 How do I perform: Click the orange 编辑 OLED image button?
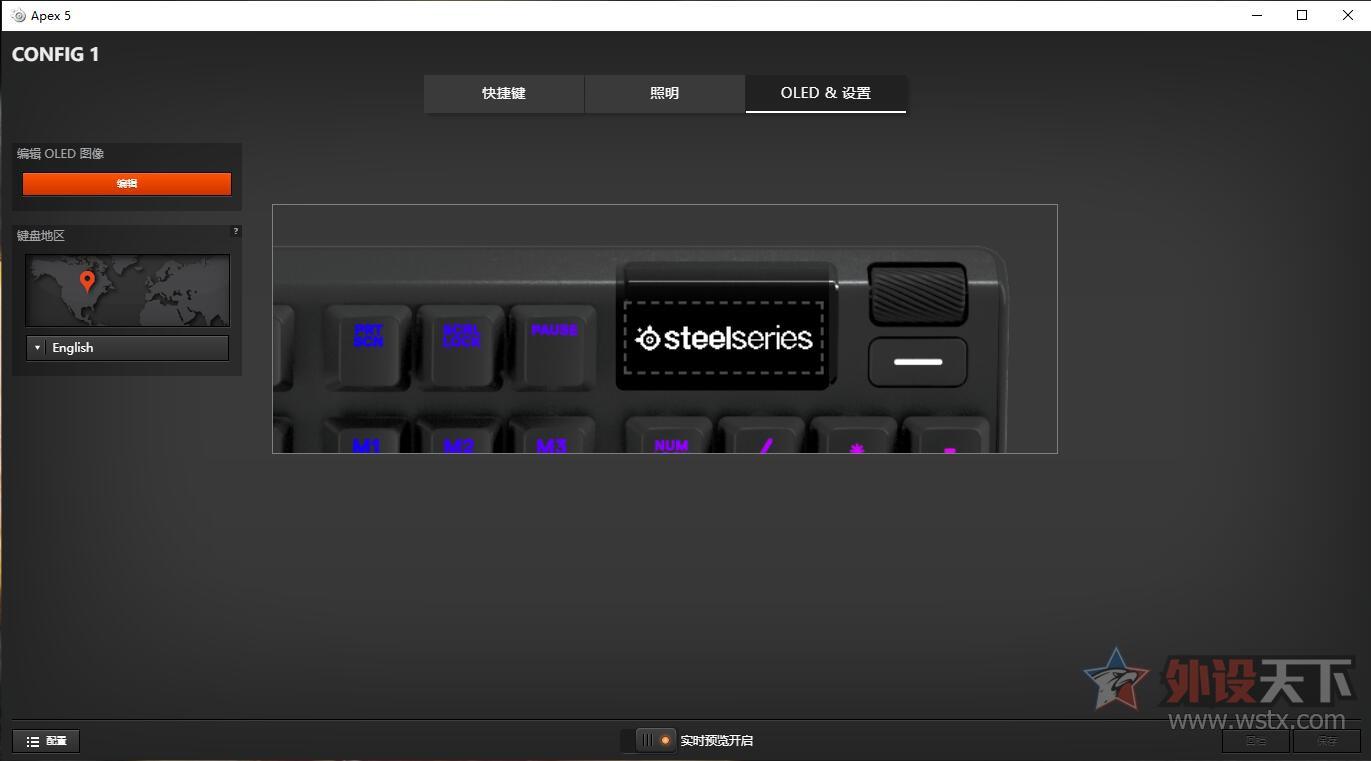[x=127, y=184]
